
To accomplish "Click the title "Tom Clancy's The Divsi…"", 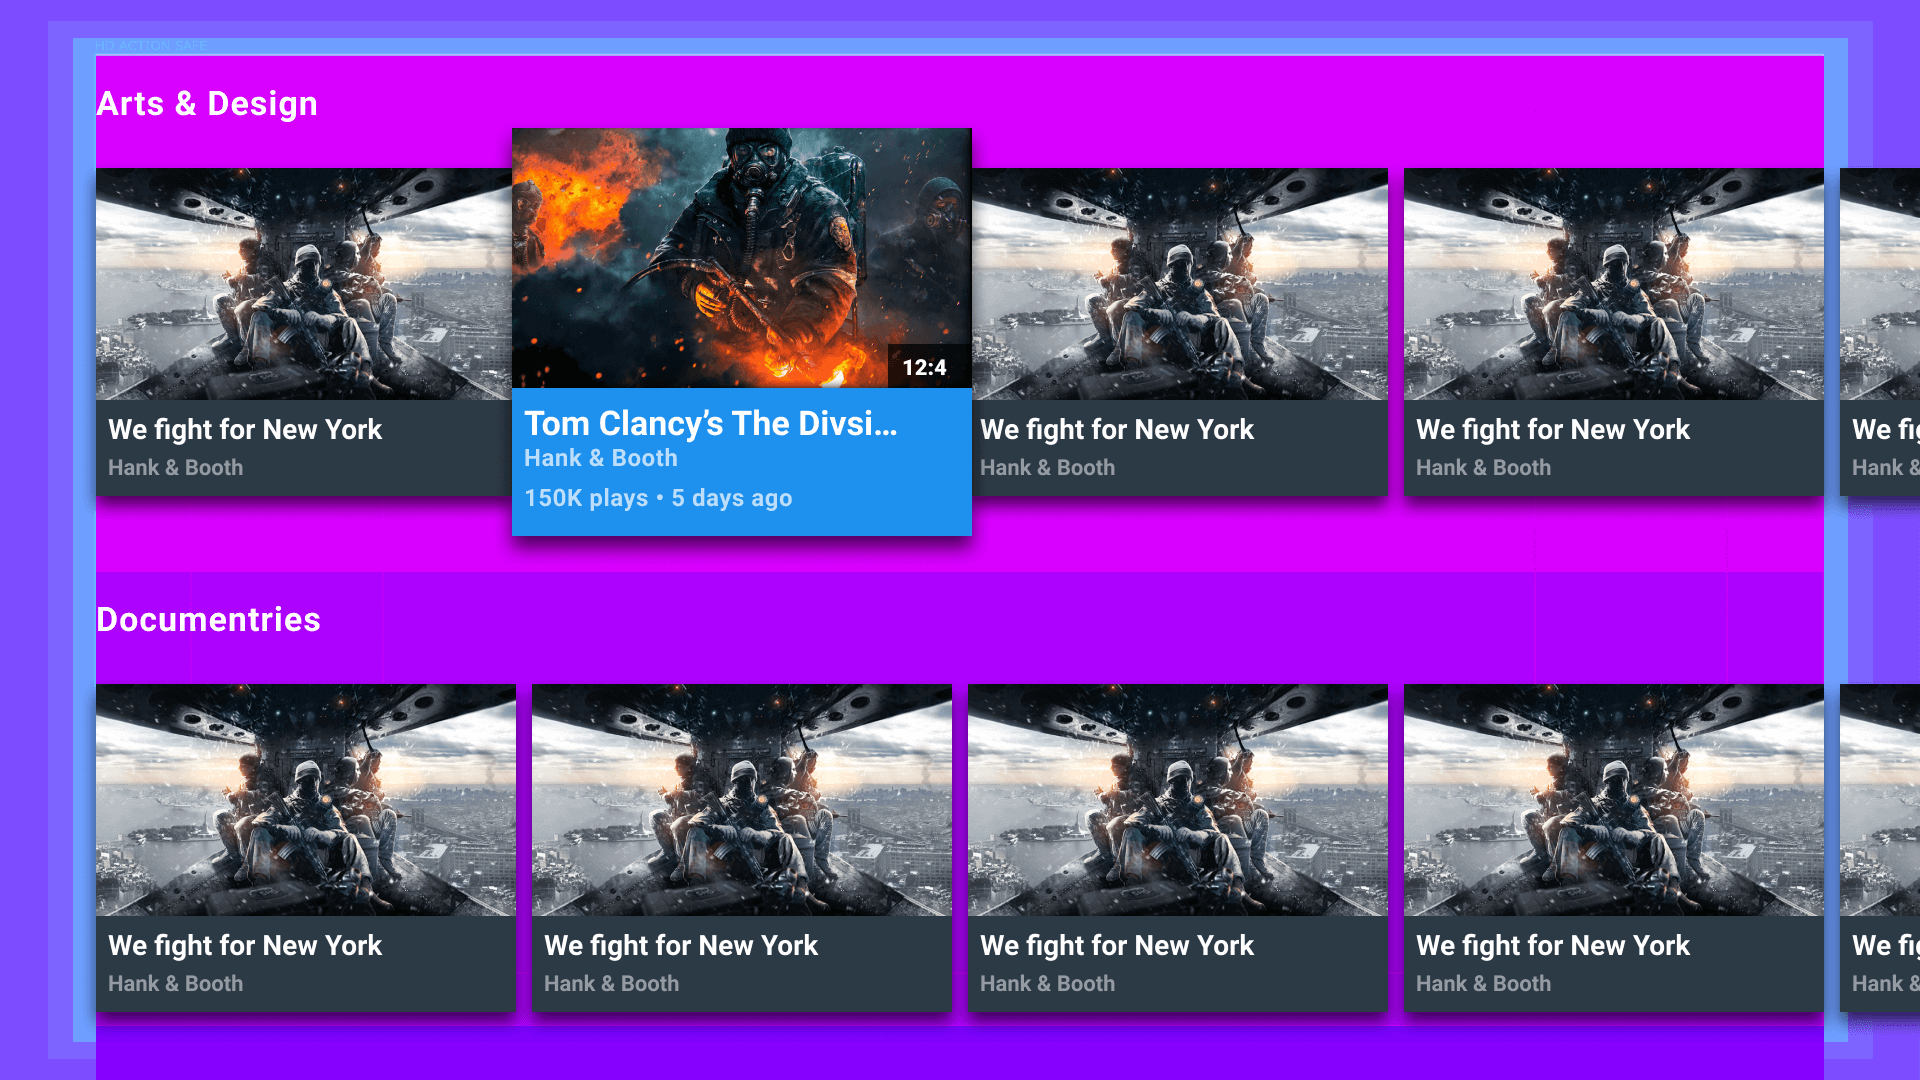I will (710, 424).
